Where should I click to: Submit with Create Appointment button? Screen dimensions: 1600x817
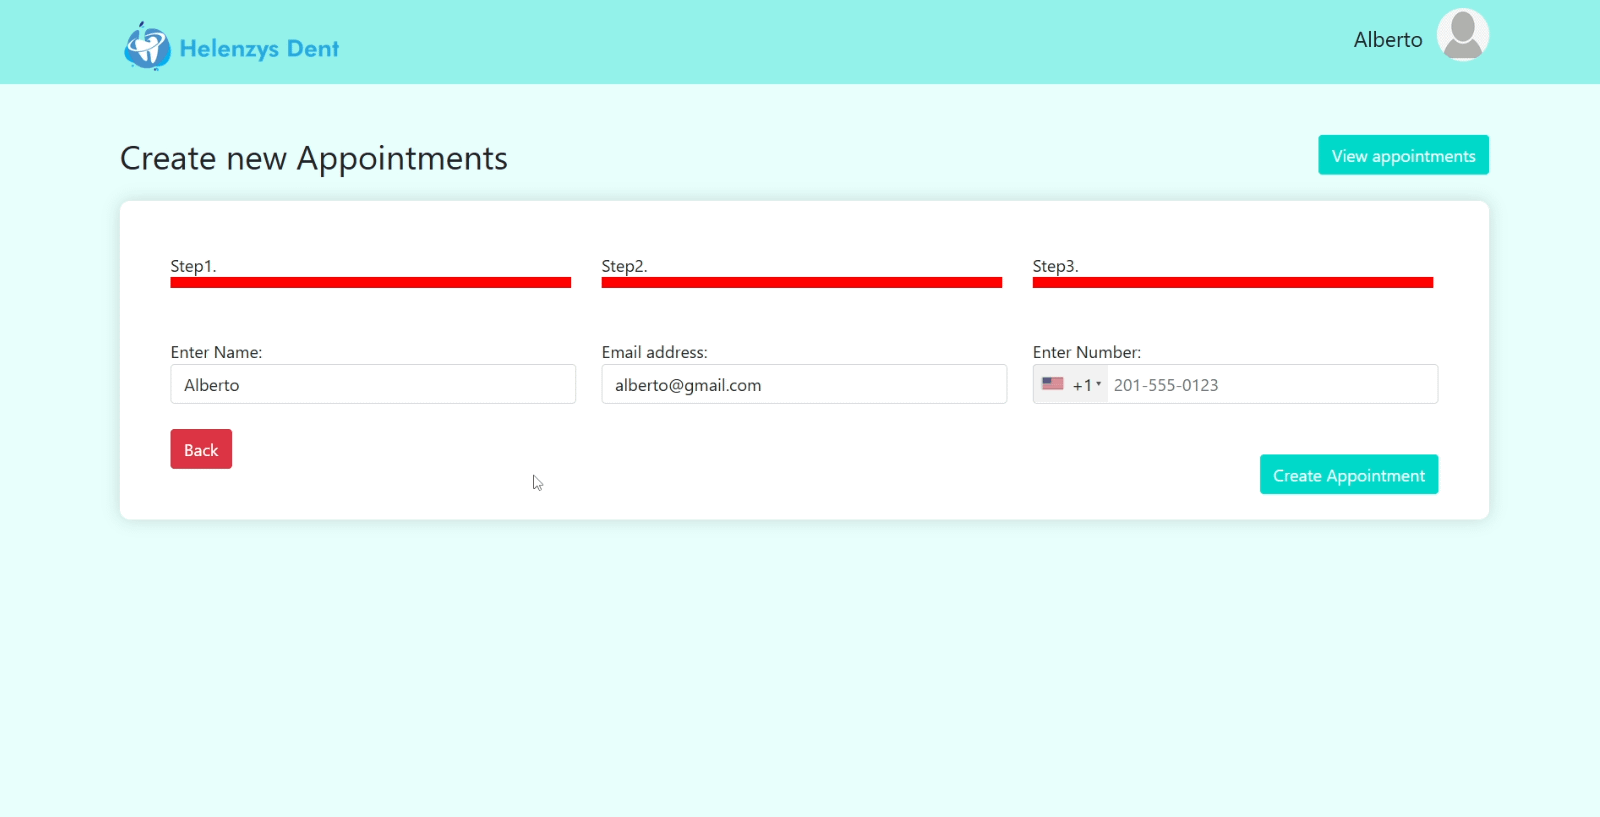pos(1348,475)
